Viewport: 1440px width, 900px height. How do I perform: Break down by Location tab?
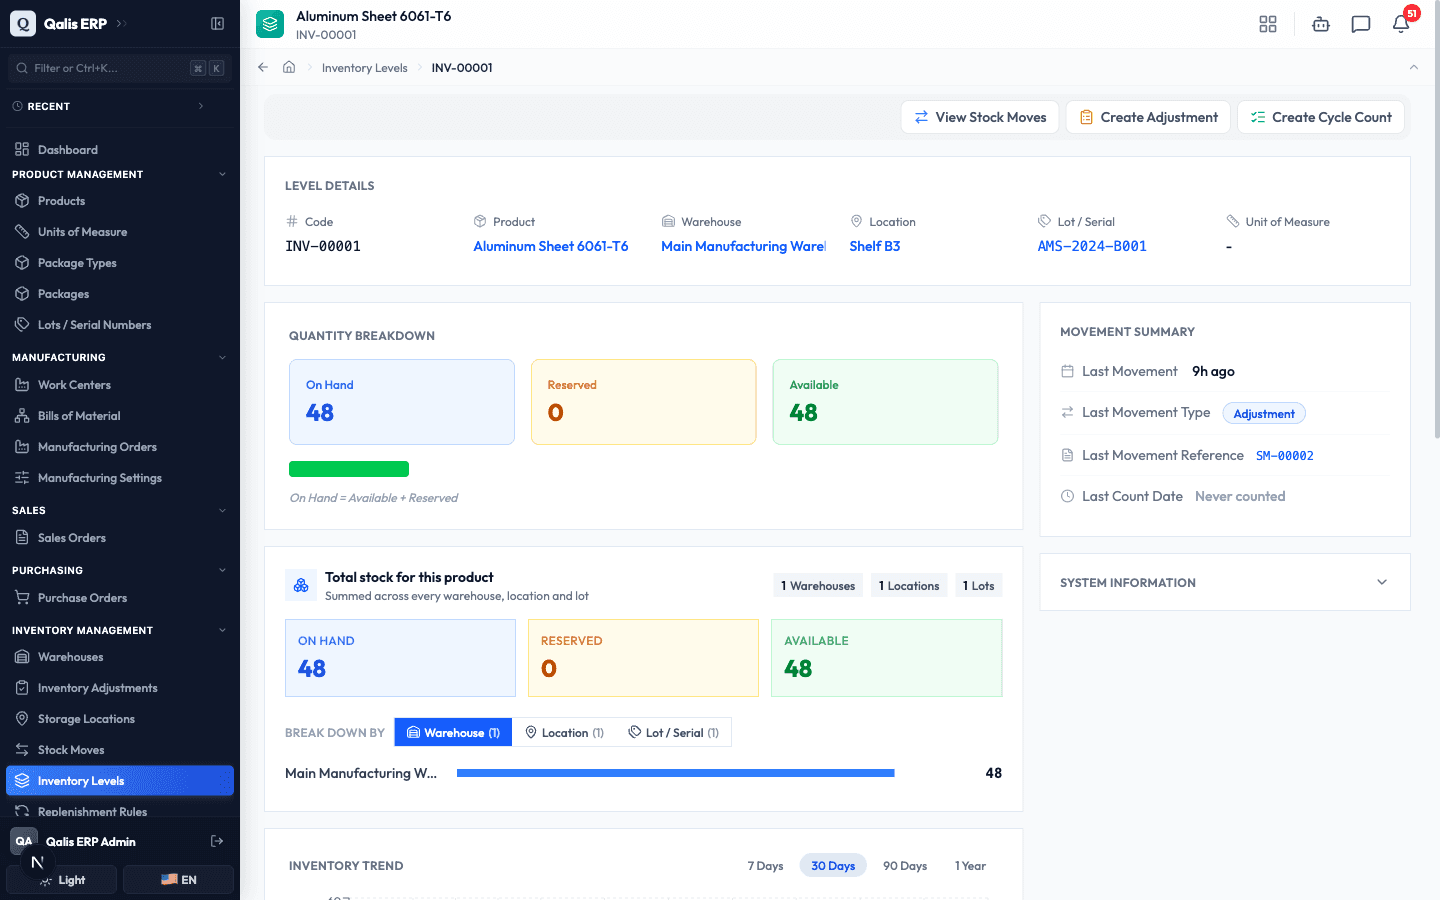pyautogui.click(x=565, y=733)
